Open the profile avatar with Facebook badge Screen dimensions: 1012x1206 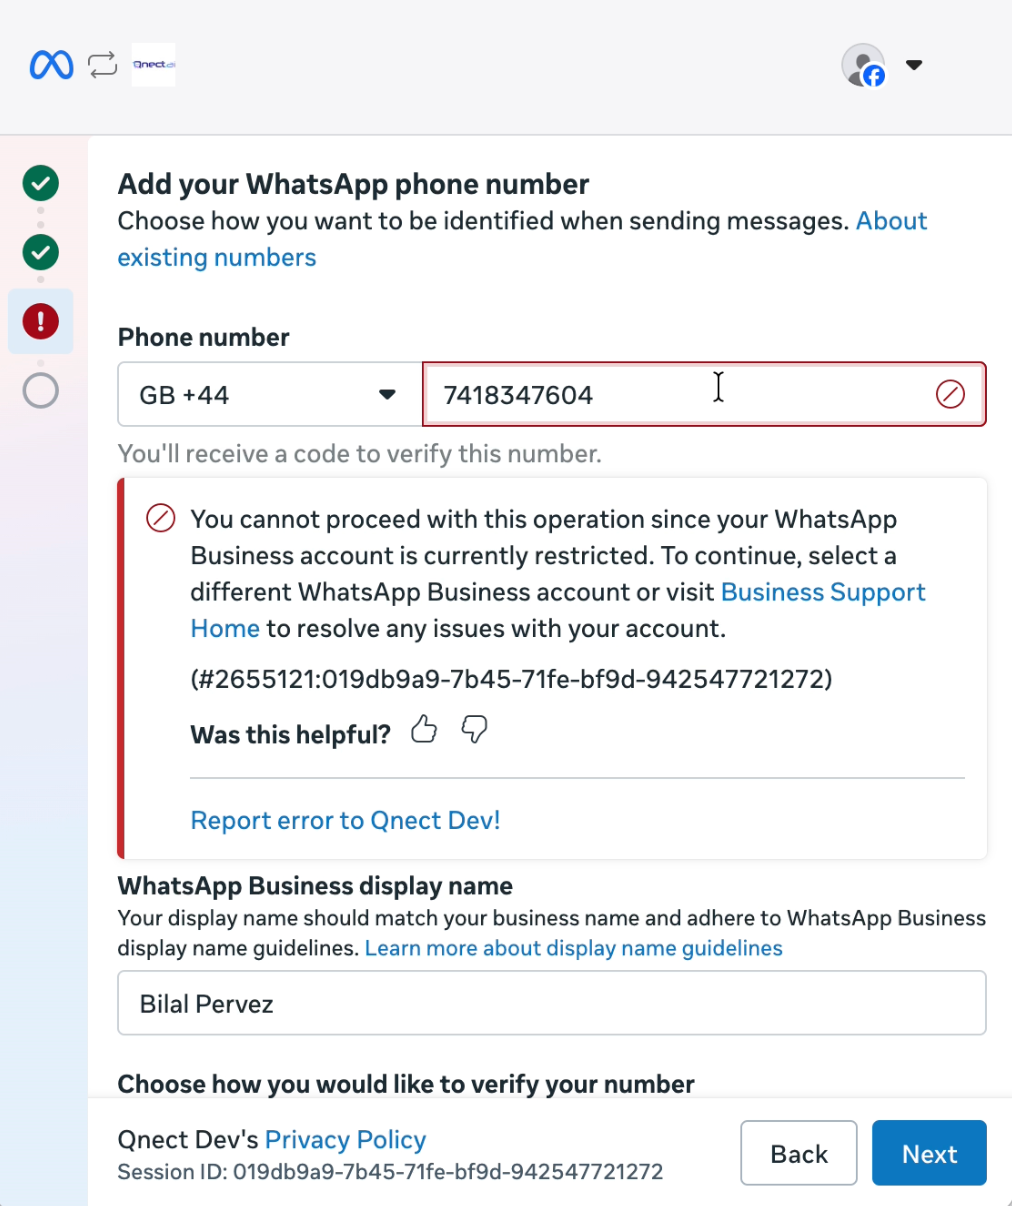tap(863, 65)
